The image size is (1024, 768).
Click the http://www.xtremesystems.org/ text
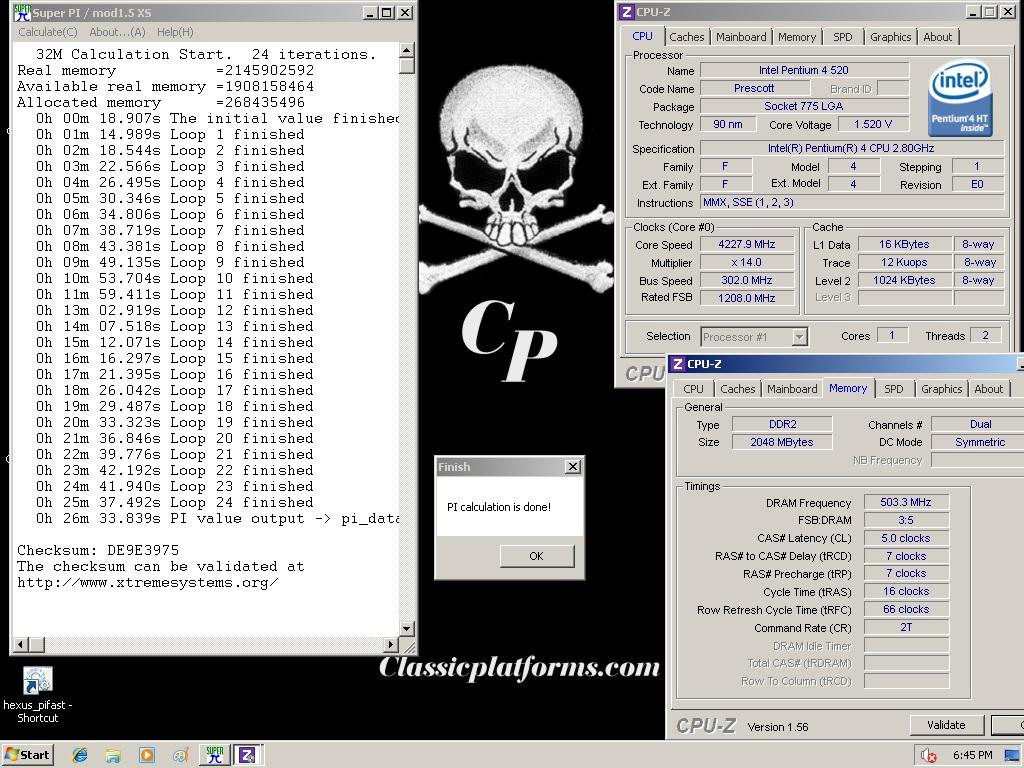148,582
